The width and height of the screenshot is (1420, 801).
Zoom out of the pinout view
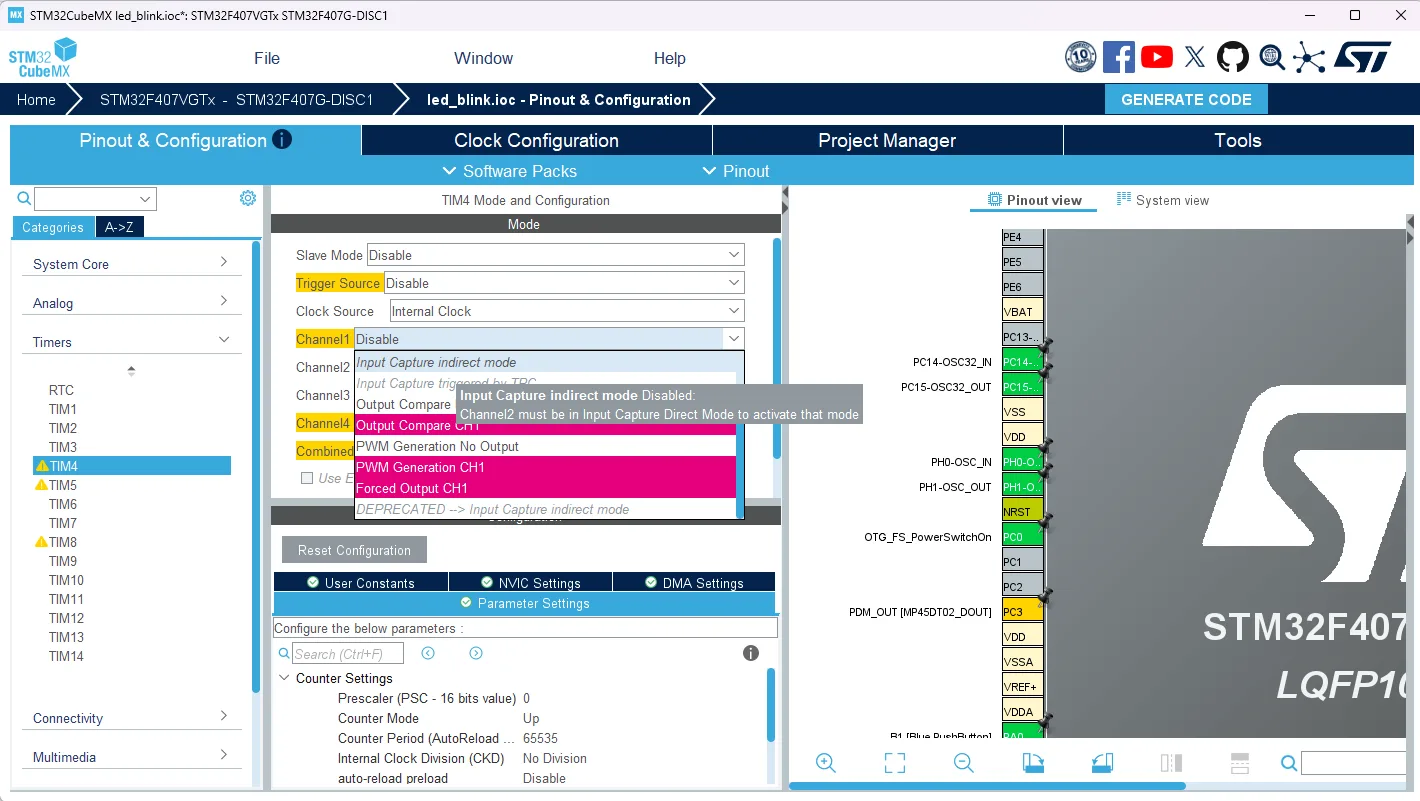tap(964, 763)
